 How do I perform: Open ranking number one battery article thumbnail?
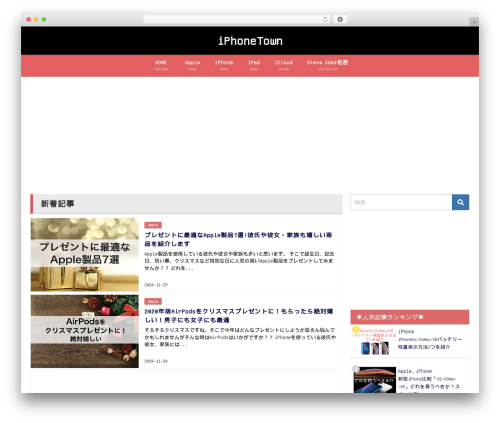374,341
